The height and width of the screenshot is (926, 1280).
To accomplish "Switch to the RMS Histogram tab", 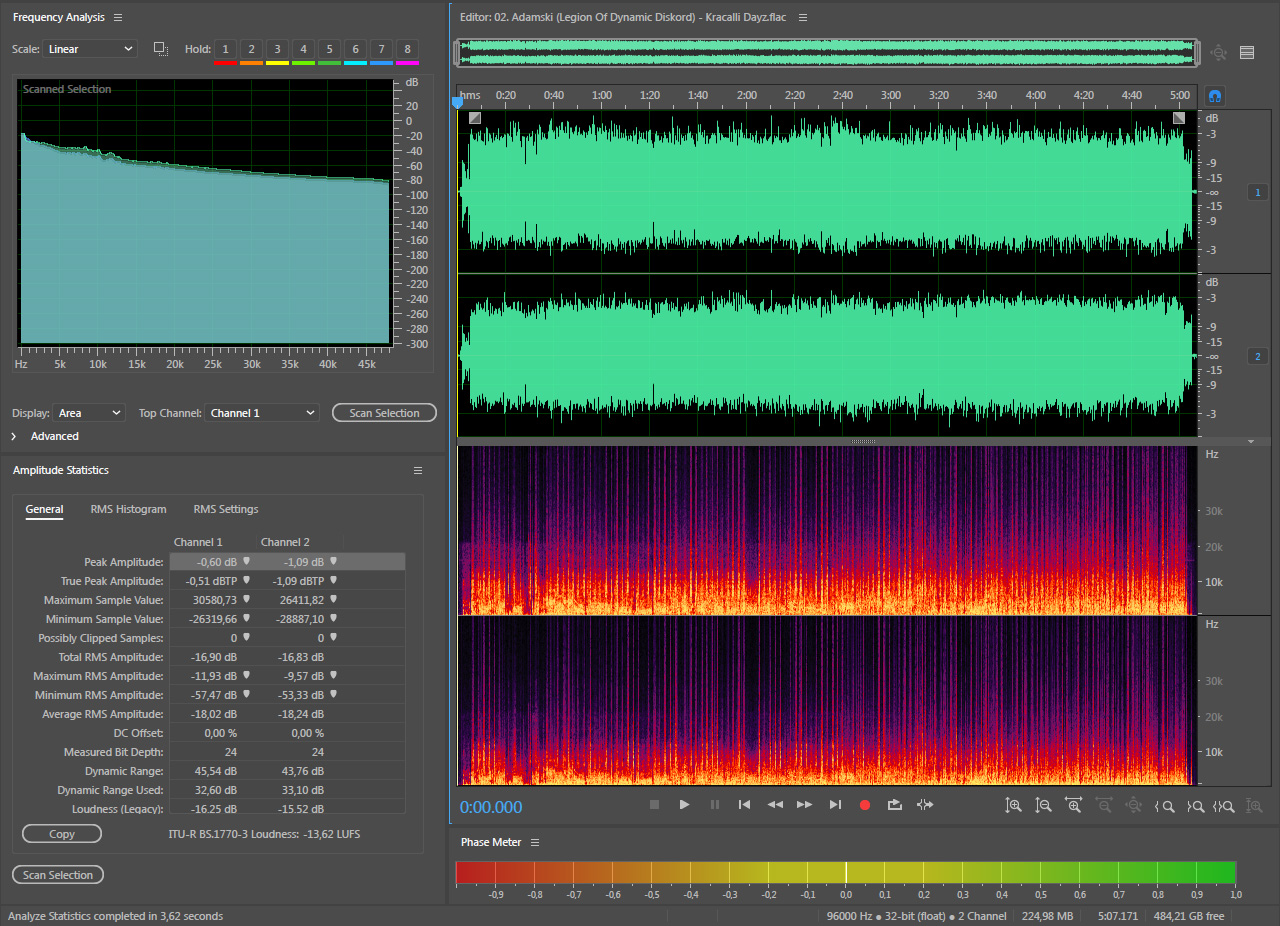I will coord(128,509).
